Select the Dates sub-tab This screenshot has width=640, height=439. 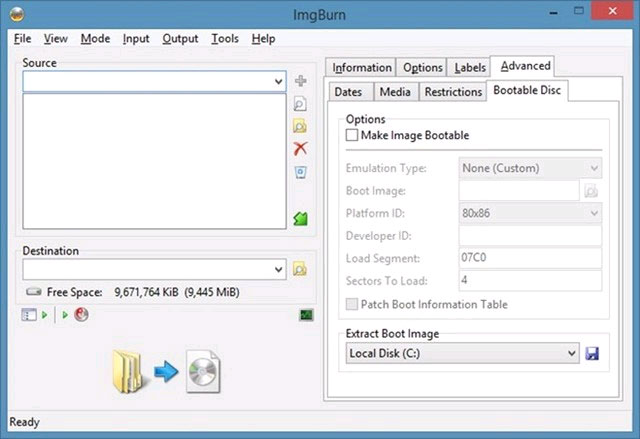(348, 92)
